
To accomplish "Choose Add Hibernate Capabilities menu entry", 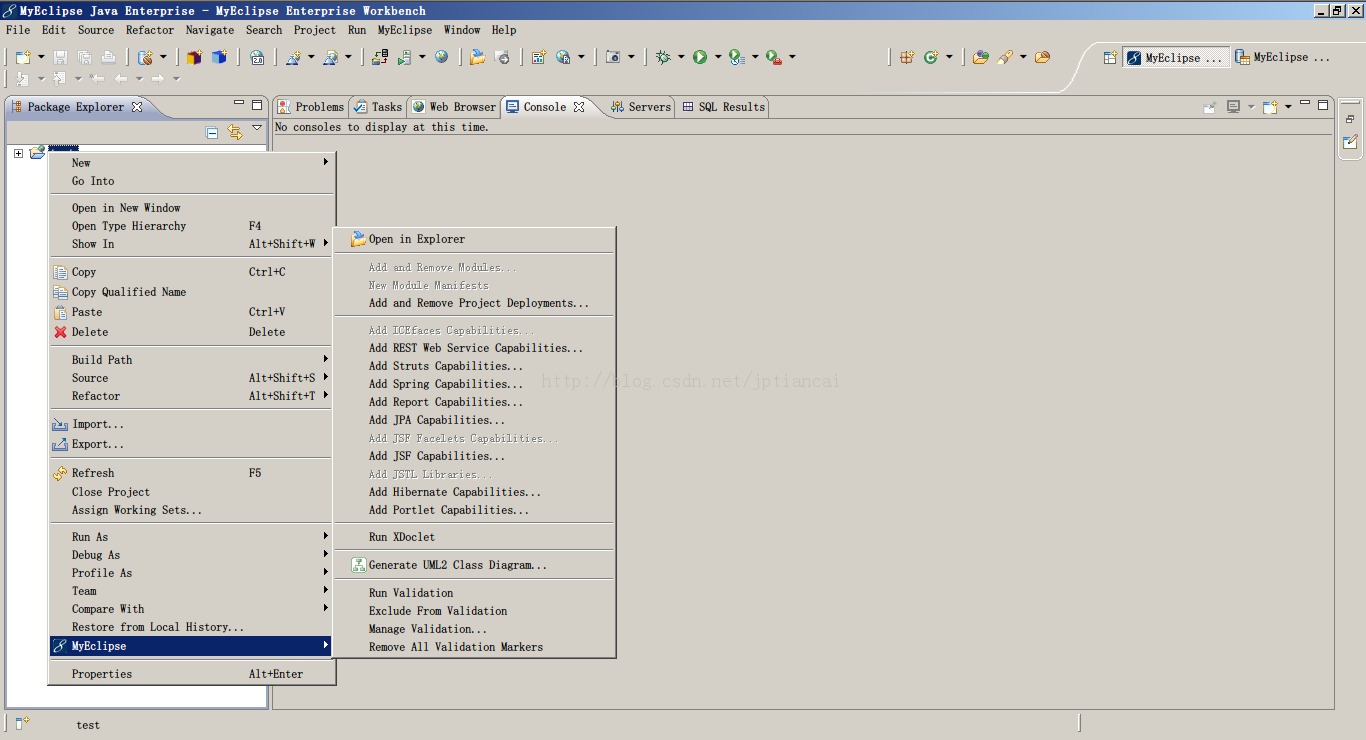I will click(x=454, y=492).
